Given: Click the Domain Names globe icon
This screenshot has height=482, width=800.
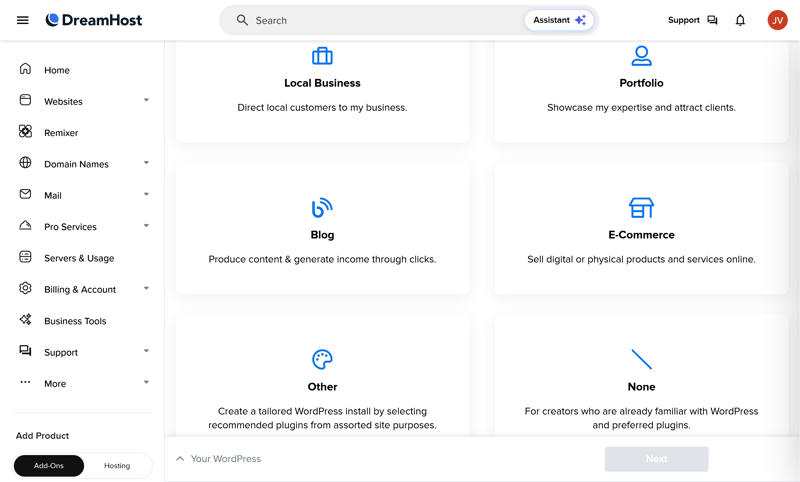Looking at the screenshot, I should pos(25,163).
